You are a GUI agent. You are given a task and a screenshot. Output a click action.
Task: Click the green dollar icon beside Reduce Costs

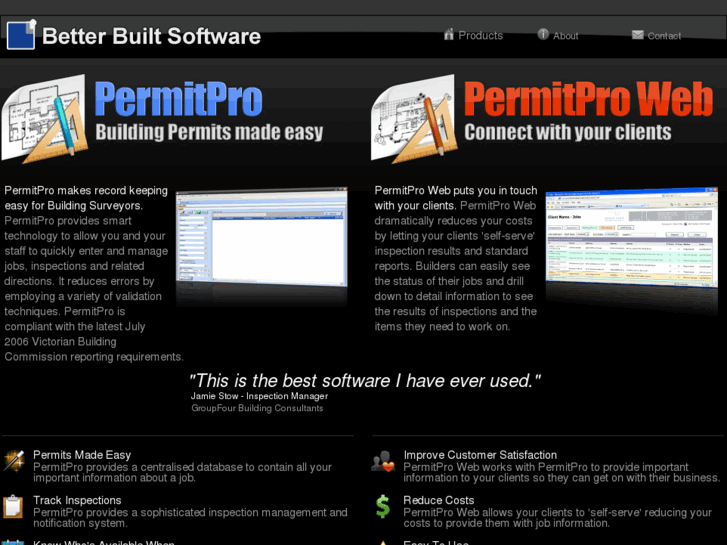click(x=383, y=507)
